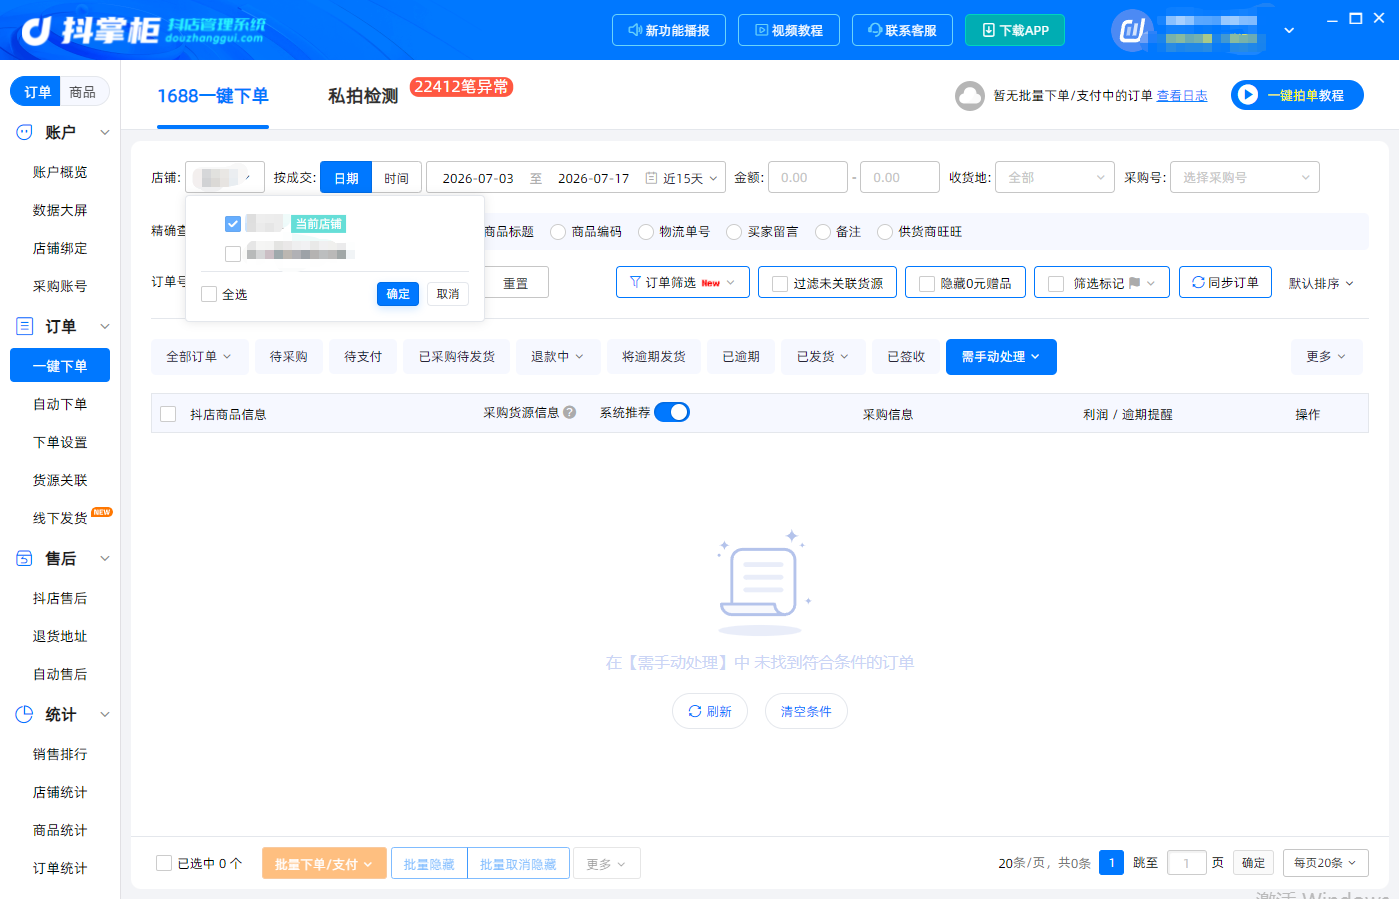This screenshot has width=1399, height=899.
Task: Enable 过滤未关联货源 checkbox
Action: click(x=780, y=284)
